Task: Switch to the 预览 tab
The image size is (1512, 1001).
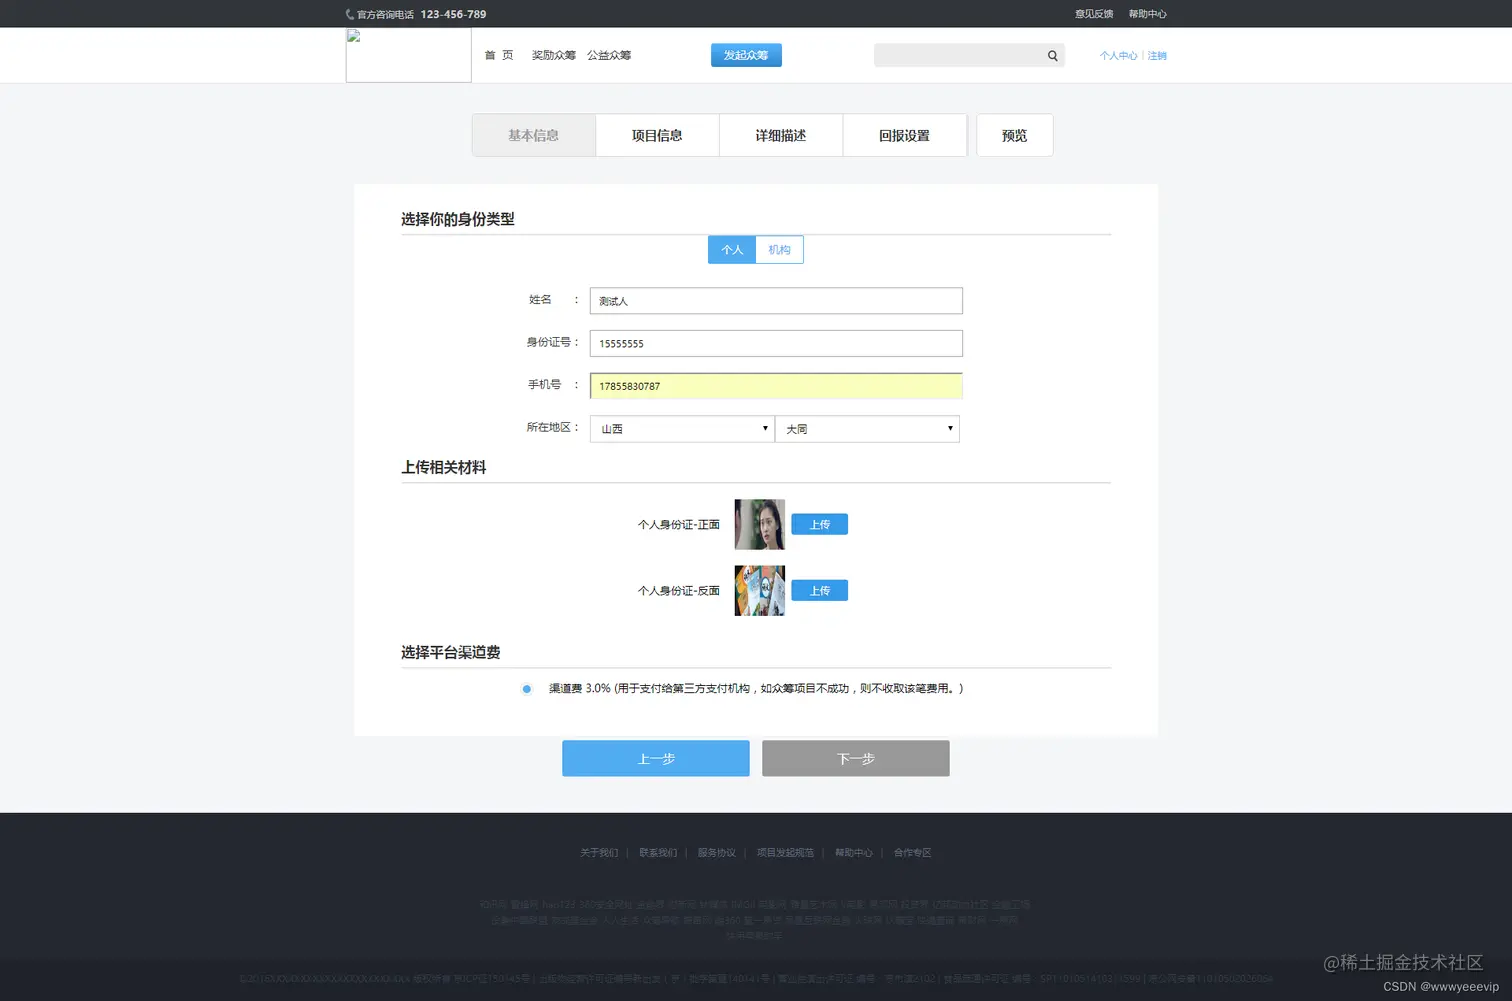Action: 1014,135
